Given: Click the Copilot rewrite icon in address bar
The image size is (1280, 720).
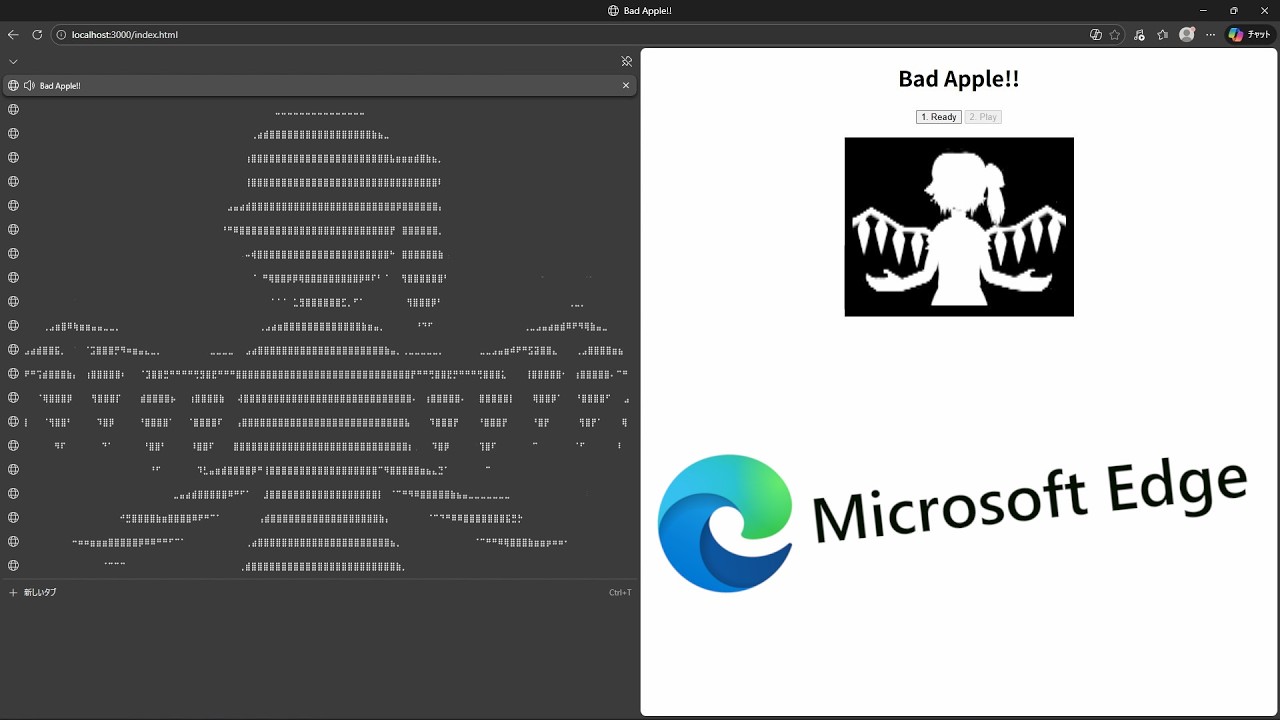Looking at the screenshot, I should [x=1096, y=34].
